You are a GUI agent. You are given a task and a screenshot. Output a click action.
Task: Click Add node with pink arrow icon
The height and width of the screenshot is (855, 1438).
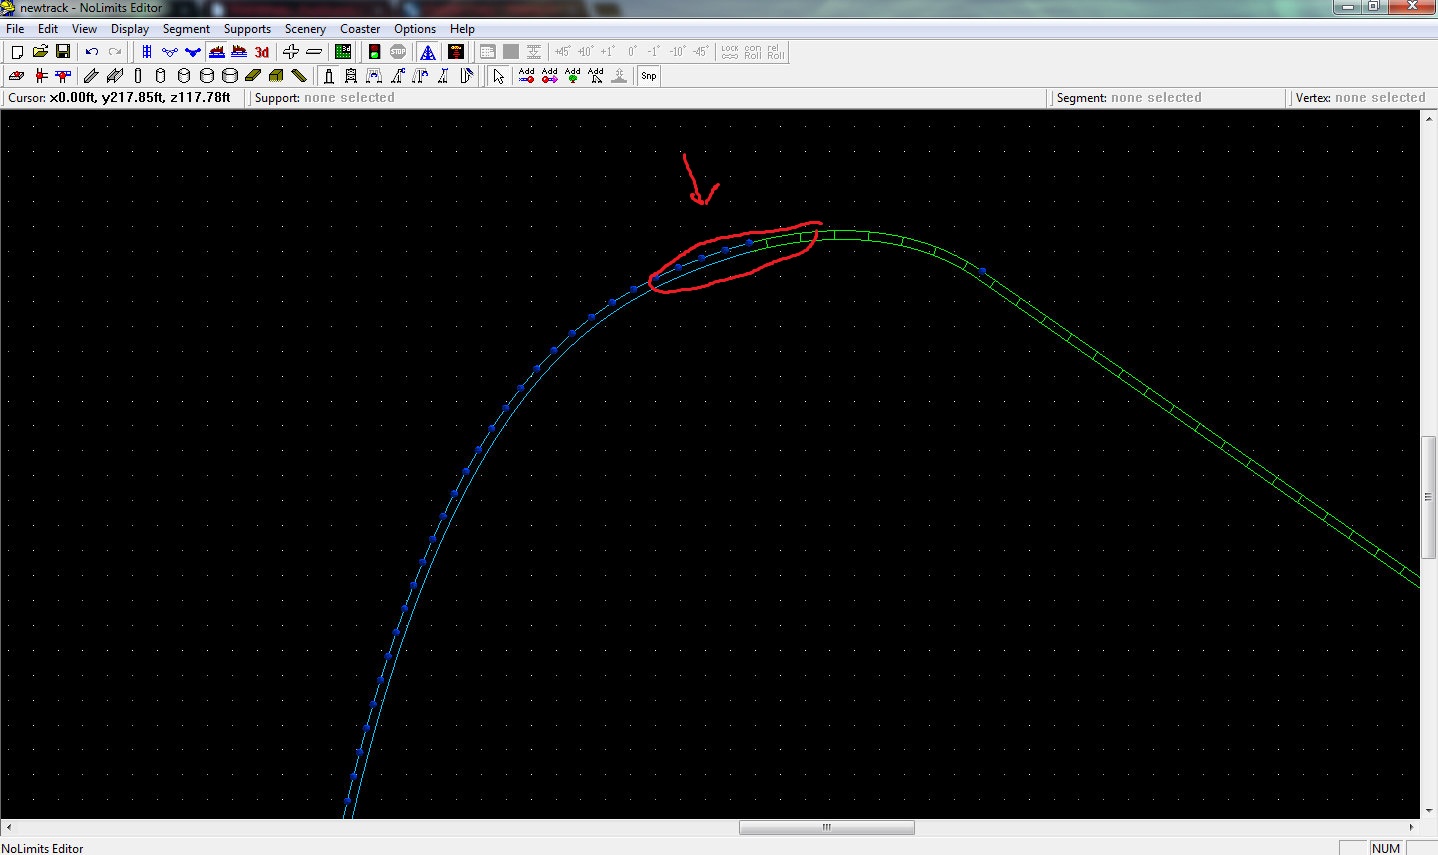pos(549,76)
